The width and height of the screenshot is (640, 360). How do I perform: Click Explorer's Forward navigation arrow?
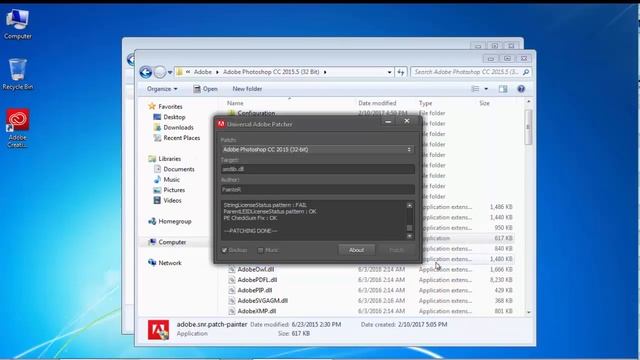click(x=160, y=72)
